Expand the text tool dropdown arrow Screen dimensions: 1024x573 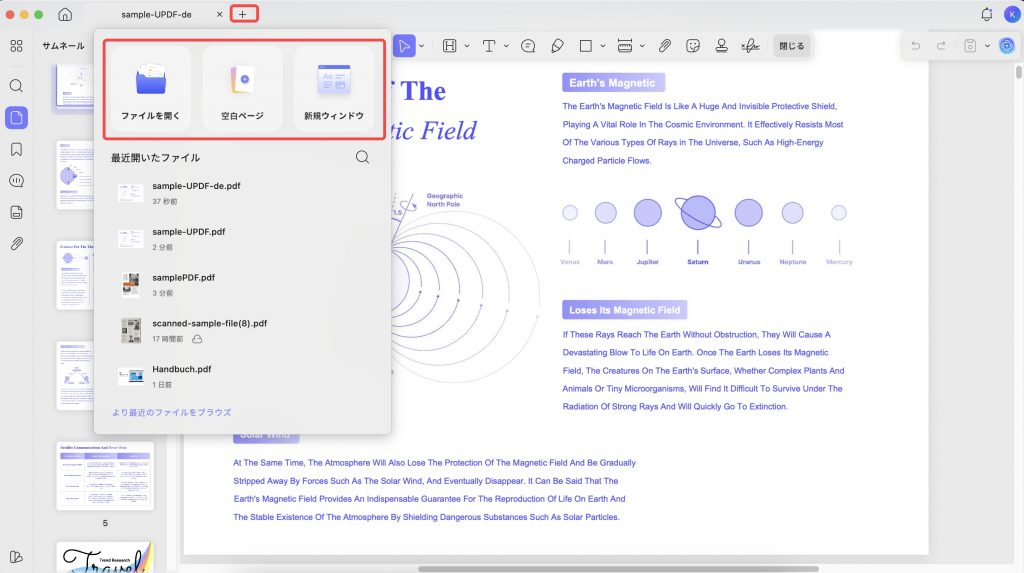(x=505, y=46)
